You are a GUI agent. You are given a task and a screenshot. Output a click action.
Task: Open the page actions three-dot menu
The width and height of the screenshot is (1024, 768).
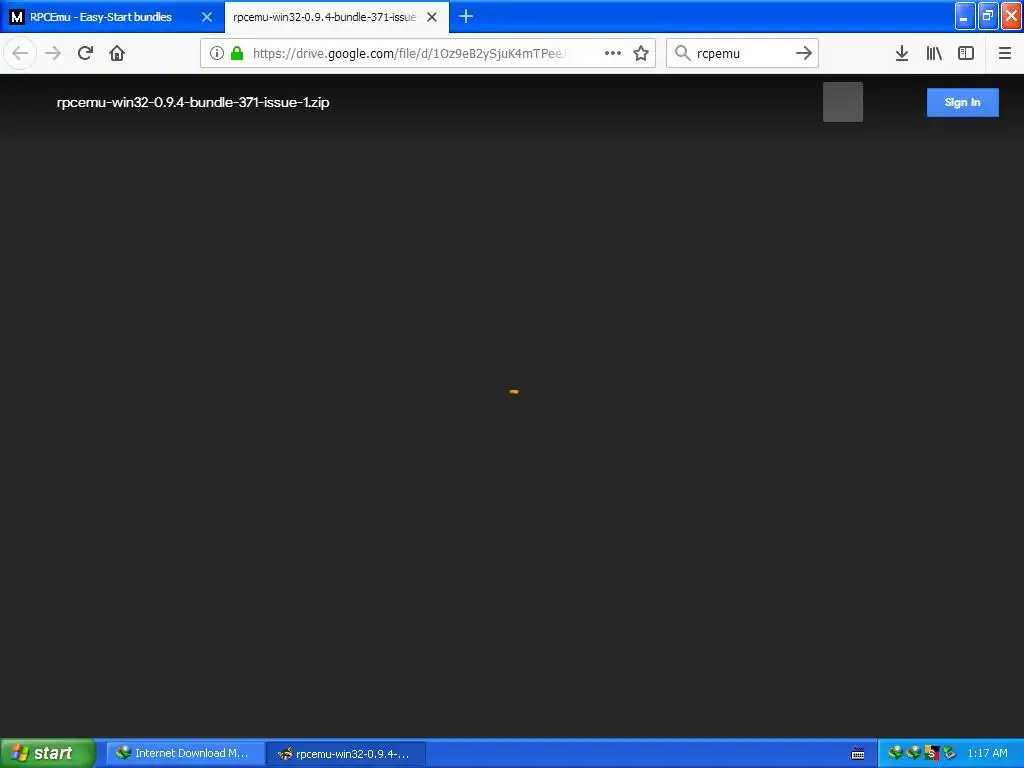click(613, 53)
